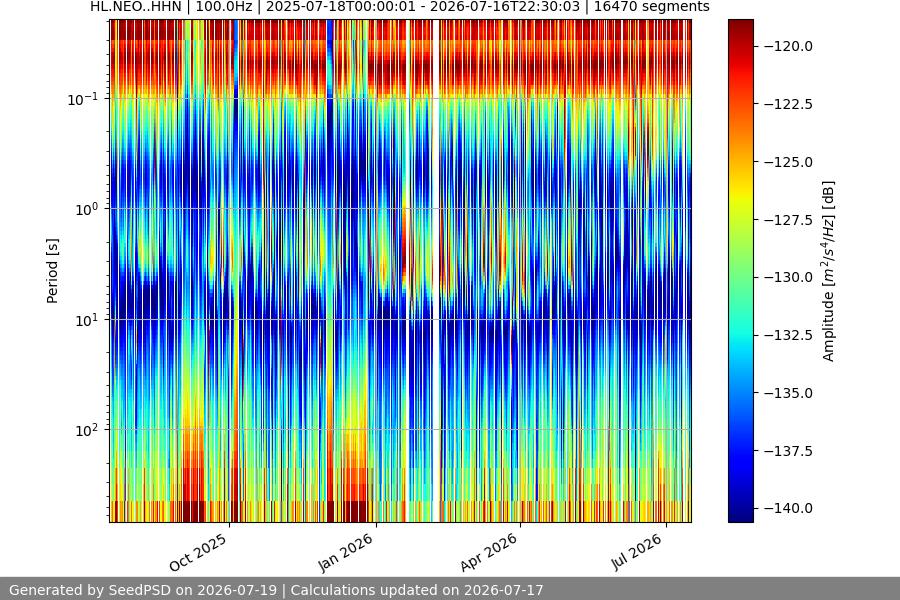Click the -132.5 colorbar tick label
Screen dimensions: 900x600
(x=789, y=335)
